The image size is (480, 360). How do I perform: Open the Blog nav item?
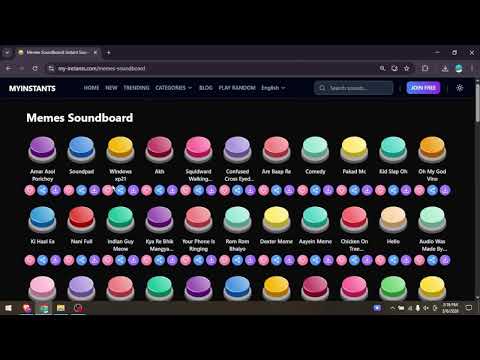[x=206, y=88]
